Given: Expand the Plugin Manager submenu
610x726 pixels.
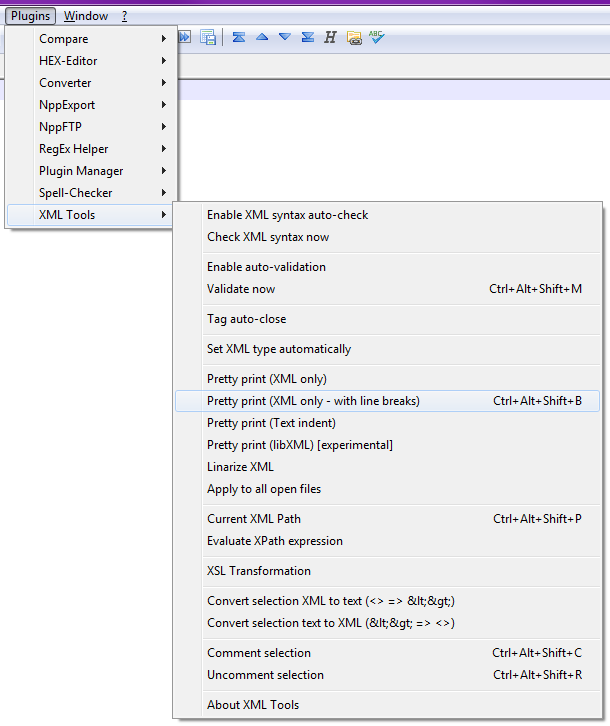Looking at the screenshot, I should [91, 171].
